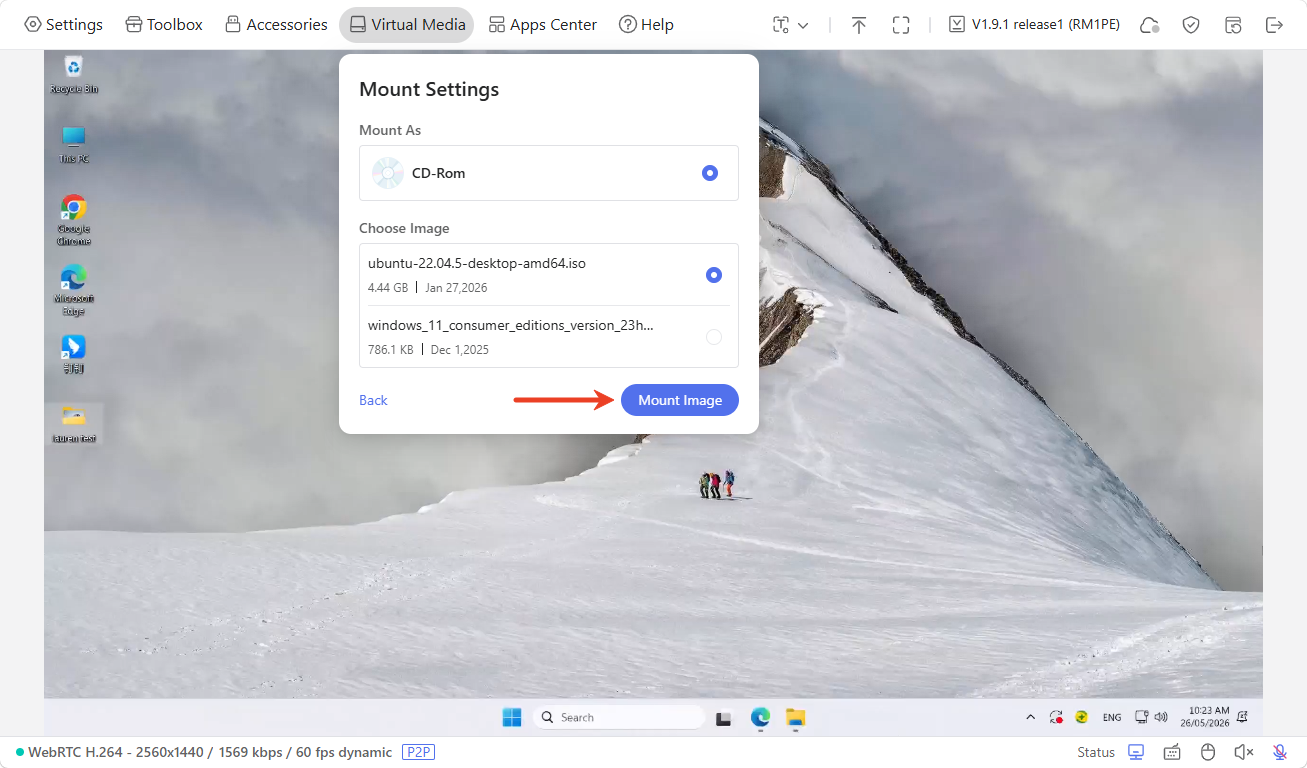Screen dimensions: 1307x768
Task: Open the security shield icon
Action: [1191, 25]
